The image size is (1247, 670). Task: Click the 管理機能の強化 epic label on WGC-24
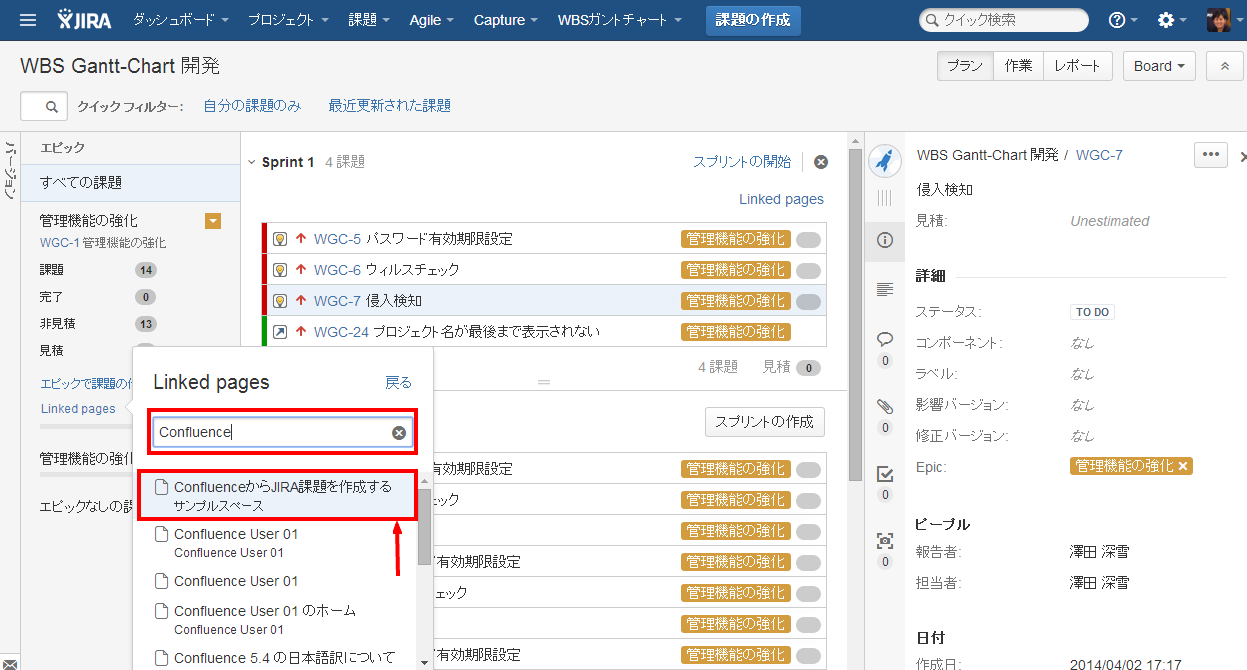pos(736,332)
